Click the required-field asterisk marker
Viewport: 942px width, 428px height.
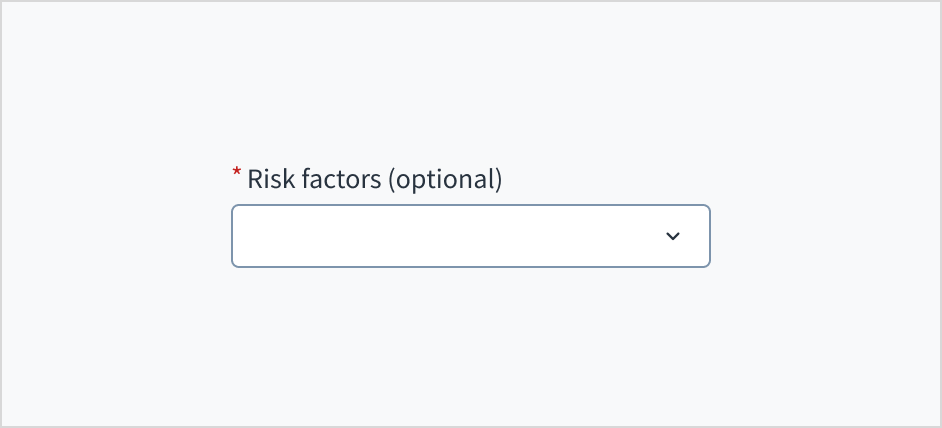tap(237, 175)
